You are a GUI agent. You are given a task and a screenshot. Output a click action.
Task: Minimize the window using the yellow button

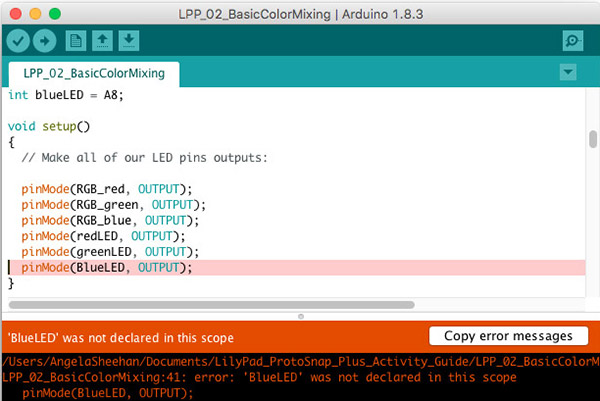[36, 10]
